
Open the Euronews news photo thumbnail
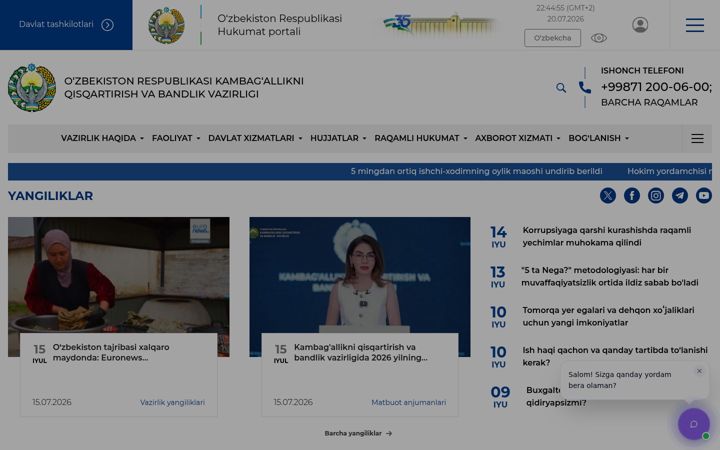(118, 275)
